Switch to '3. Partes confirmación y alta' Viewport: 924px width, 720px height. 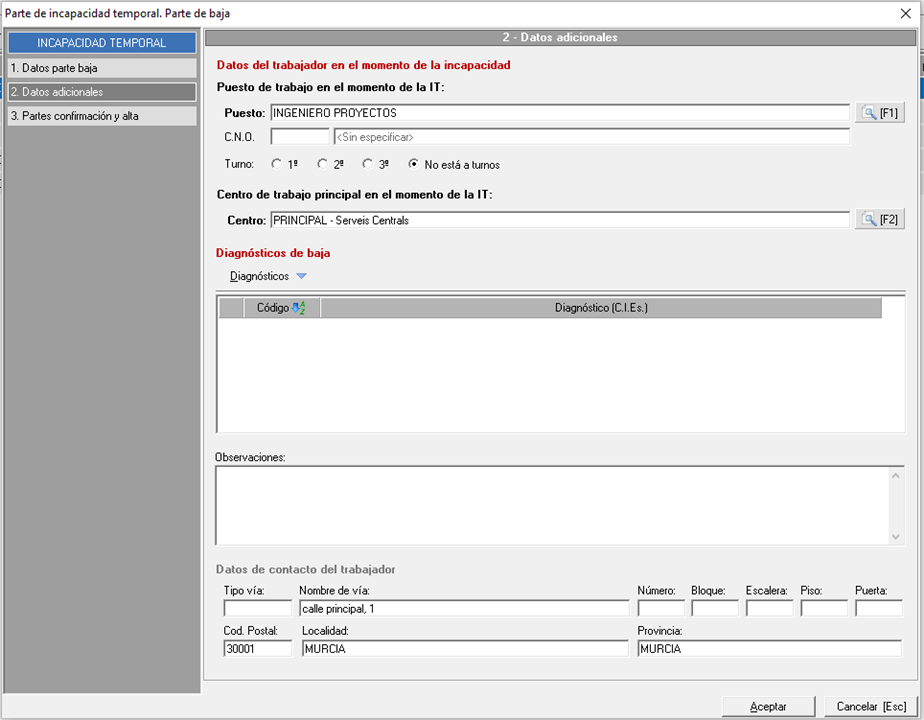click(101, 116)
